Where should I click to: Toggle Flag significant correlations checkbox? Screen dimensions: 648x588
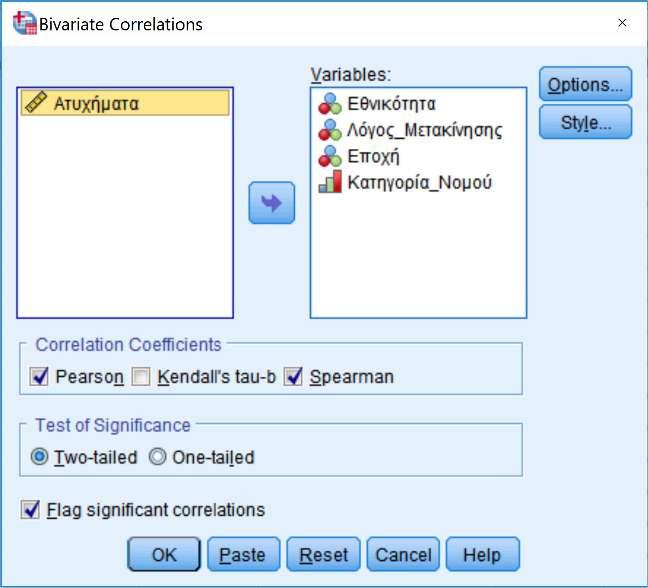tap(30, 509)
